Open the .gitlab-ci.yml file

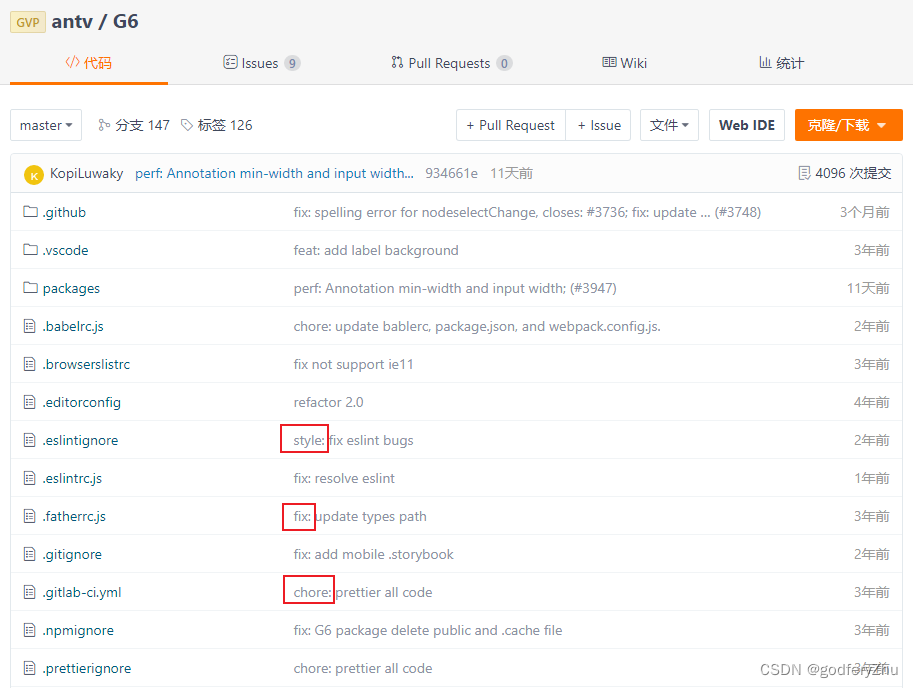pyautogui.click(x=82, y=592)
